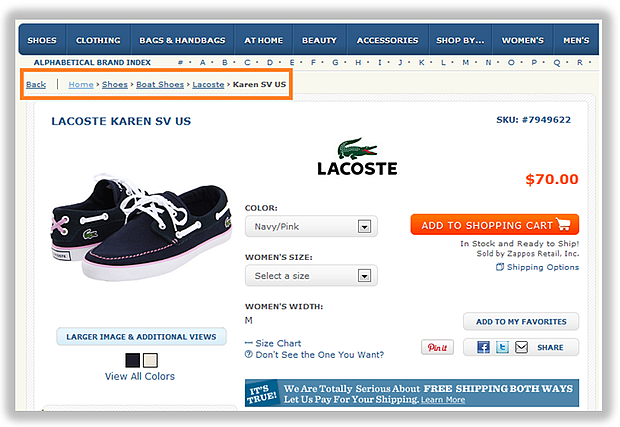Share the product via email icon
The height and width of the screenshot is (427, 620).
point(520,347)
